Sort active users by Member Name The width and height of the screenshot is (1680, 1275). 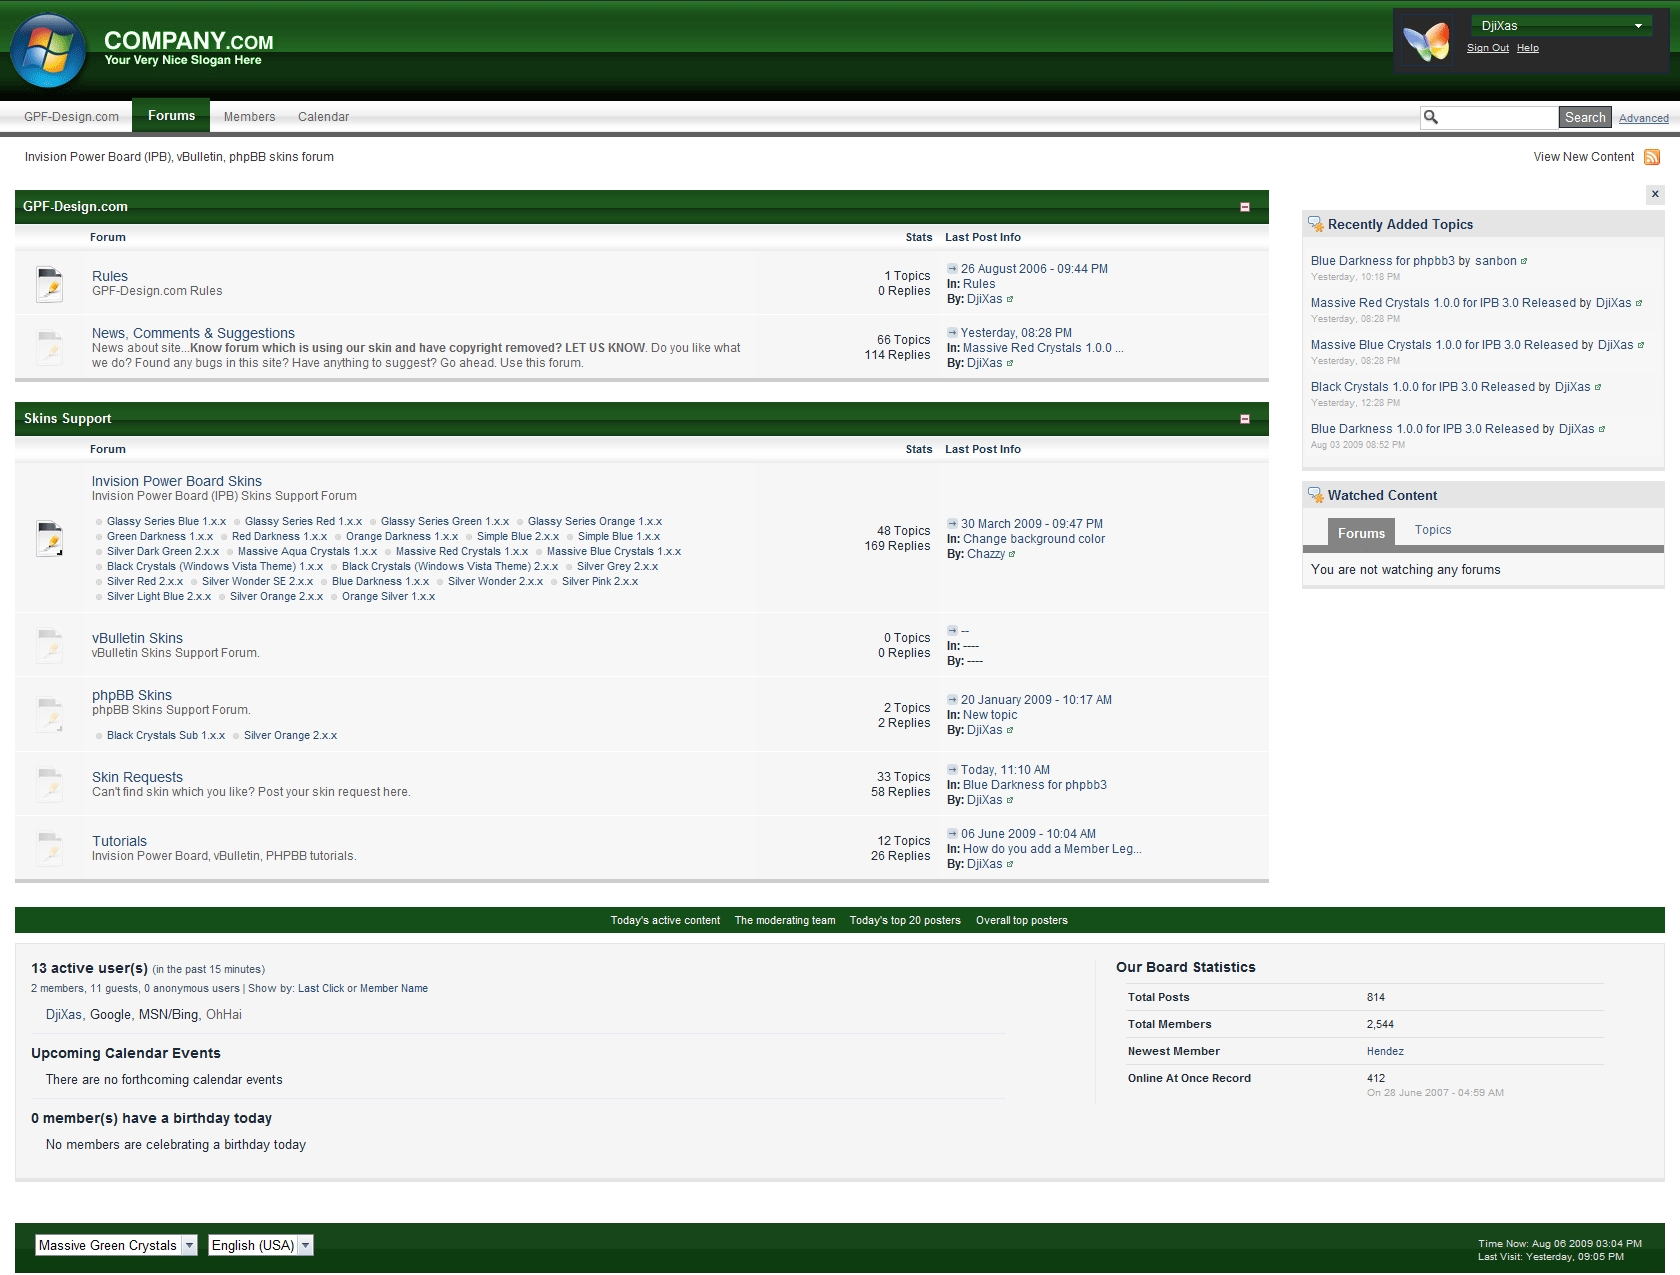394,988
